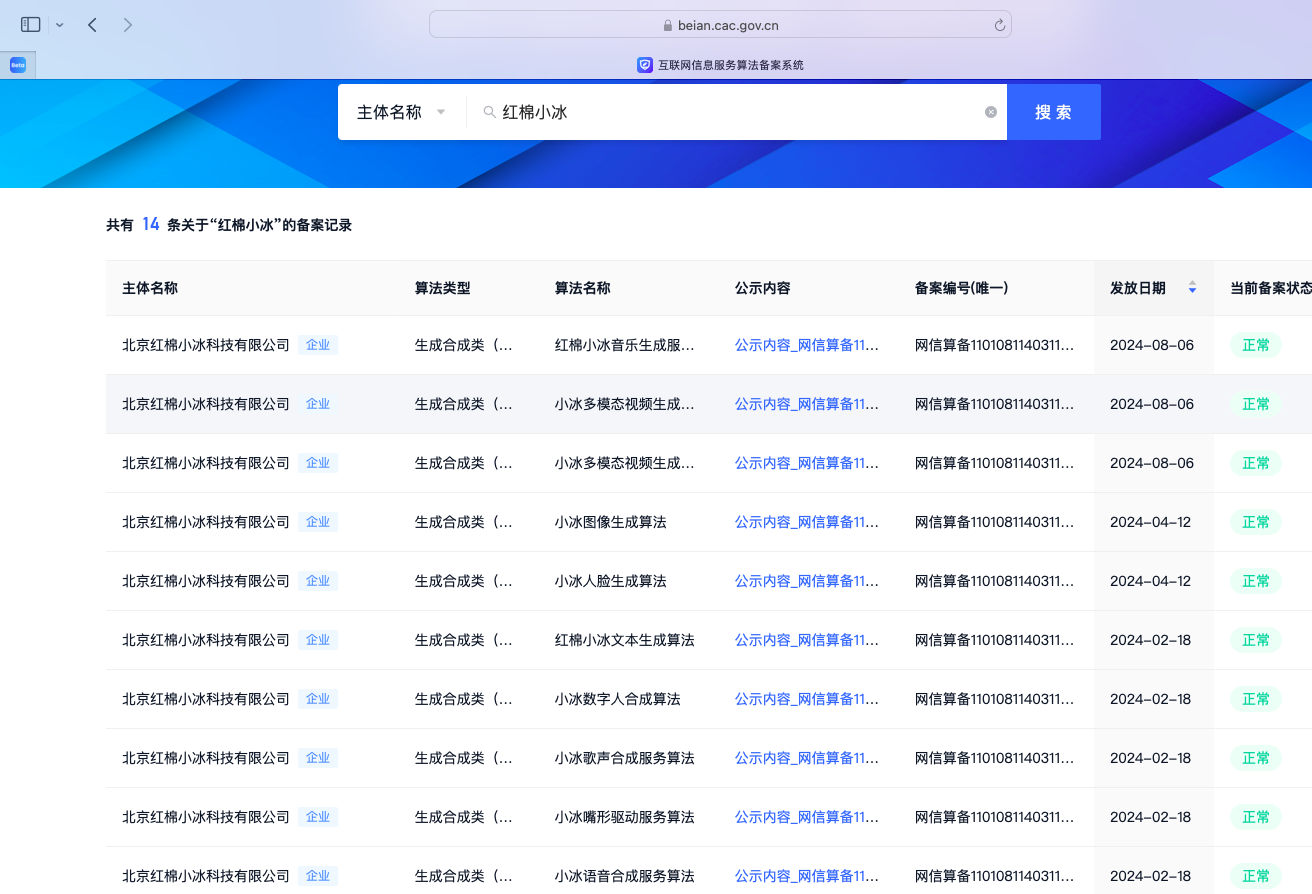Open the 主体名称 search type dropdown
Image resolution: width=1312 pixels, height=894 pixels.
[401, 112]
